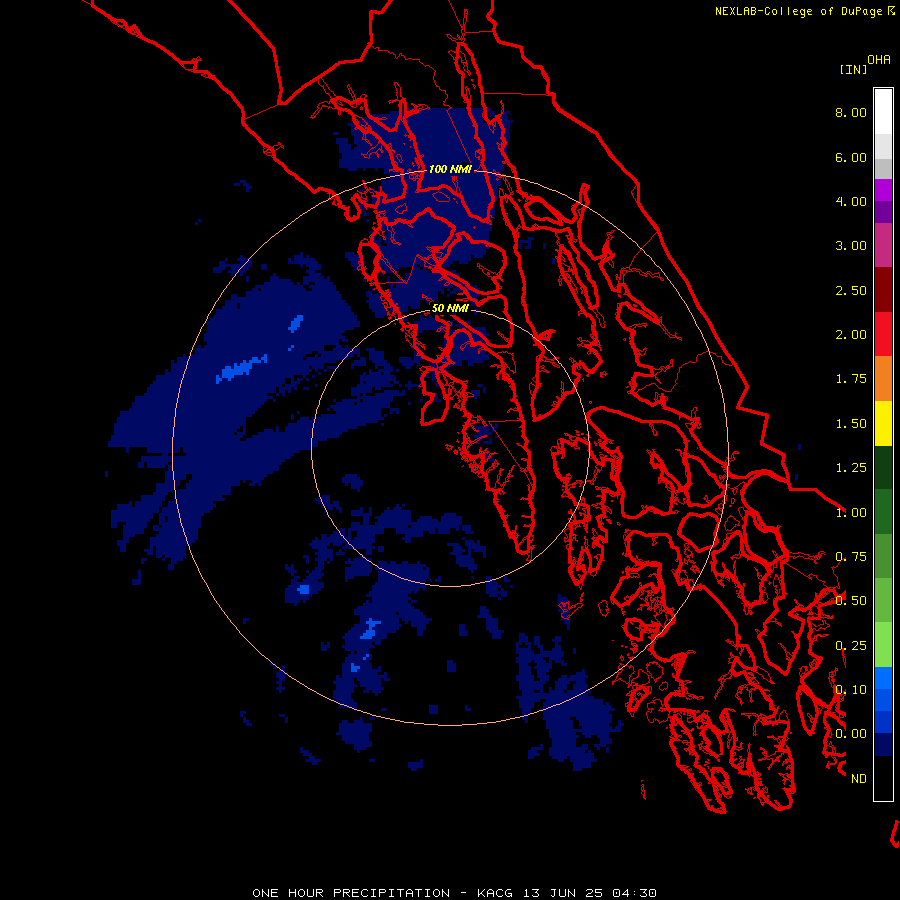The height and width of the screenshot is (900, 900).
Task: Click the 0.00 legend value
Action: point(851,734)
